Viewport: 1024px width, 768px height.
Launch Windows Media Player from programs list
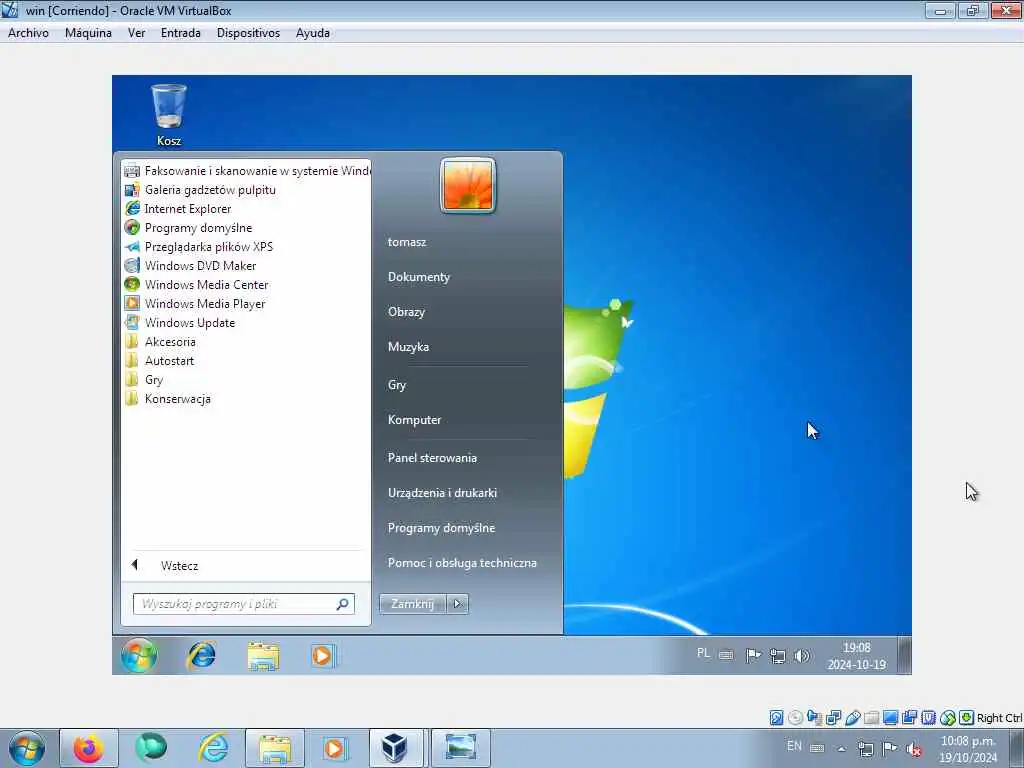(x=195, y=304)
